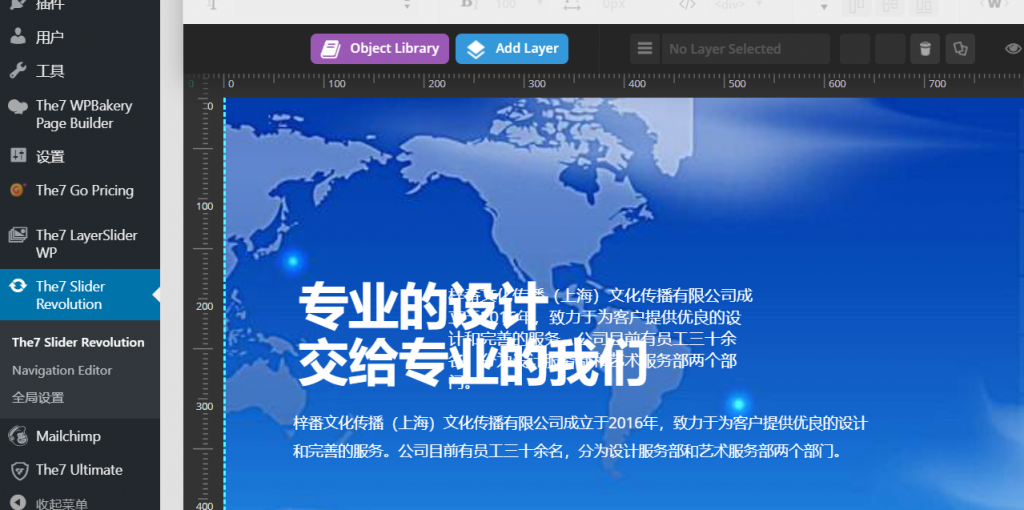Screen dimensions: 1024x510
Task: Open the Navigation Editor link
Action: [62, 370]
